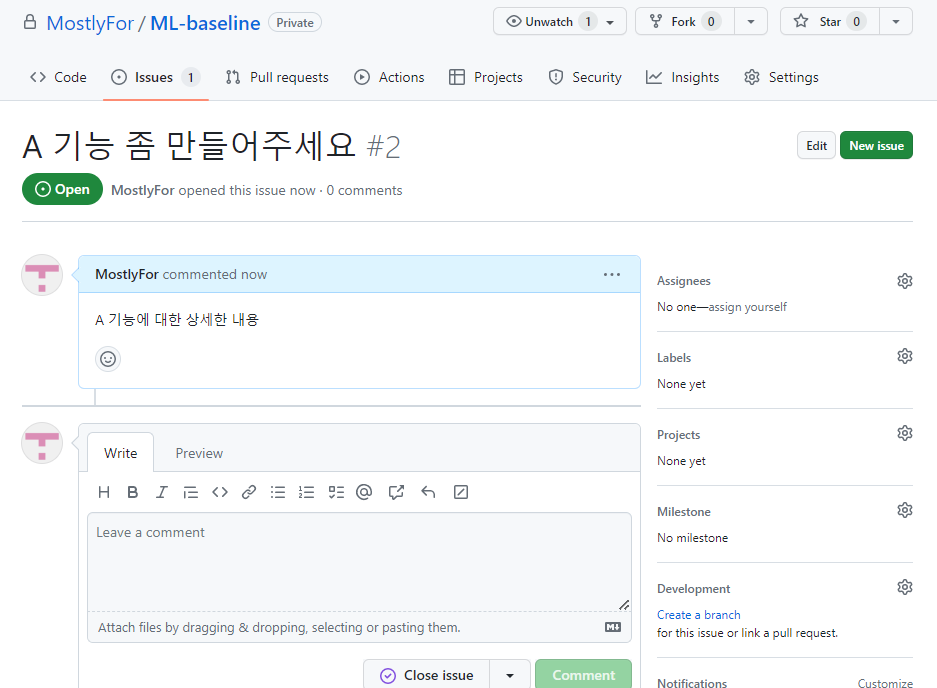Viewport: 937px width, 688px height.
Task: Open the Insights tab
Action: tap(682, 77)
